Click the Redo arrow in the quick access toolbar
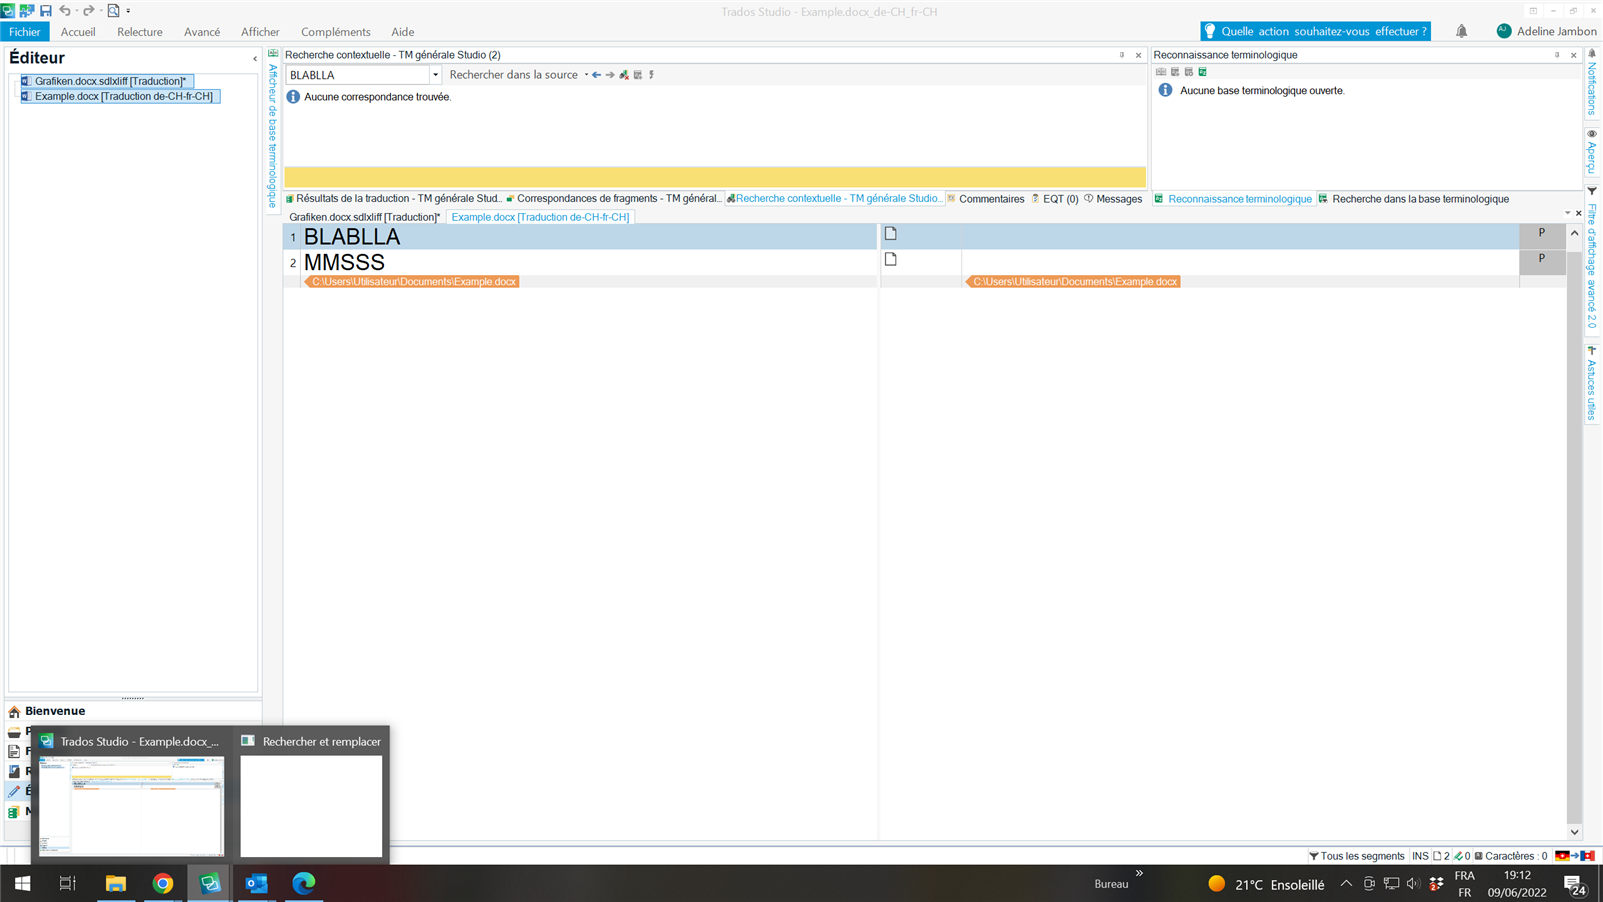Screen dimensions: 1603x902 point(88,10)
